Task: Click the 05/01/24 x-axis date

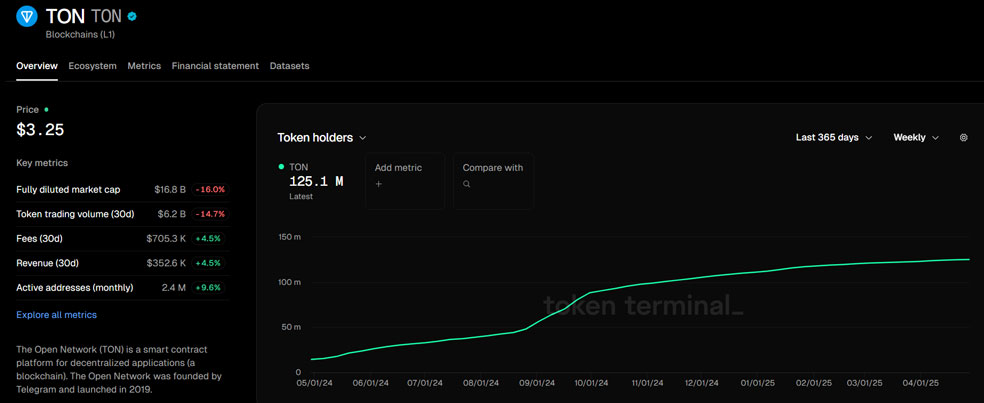Action: 314,382
